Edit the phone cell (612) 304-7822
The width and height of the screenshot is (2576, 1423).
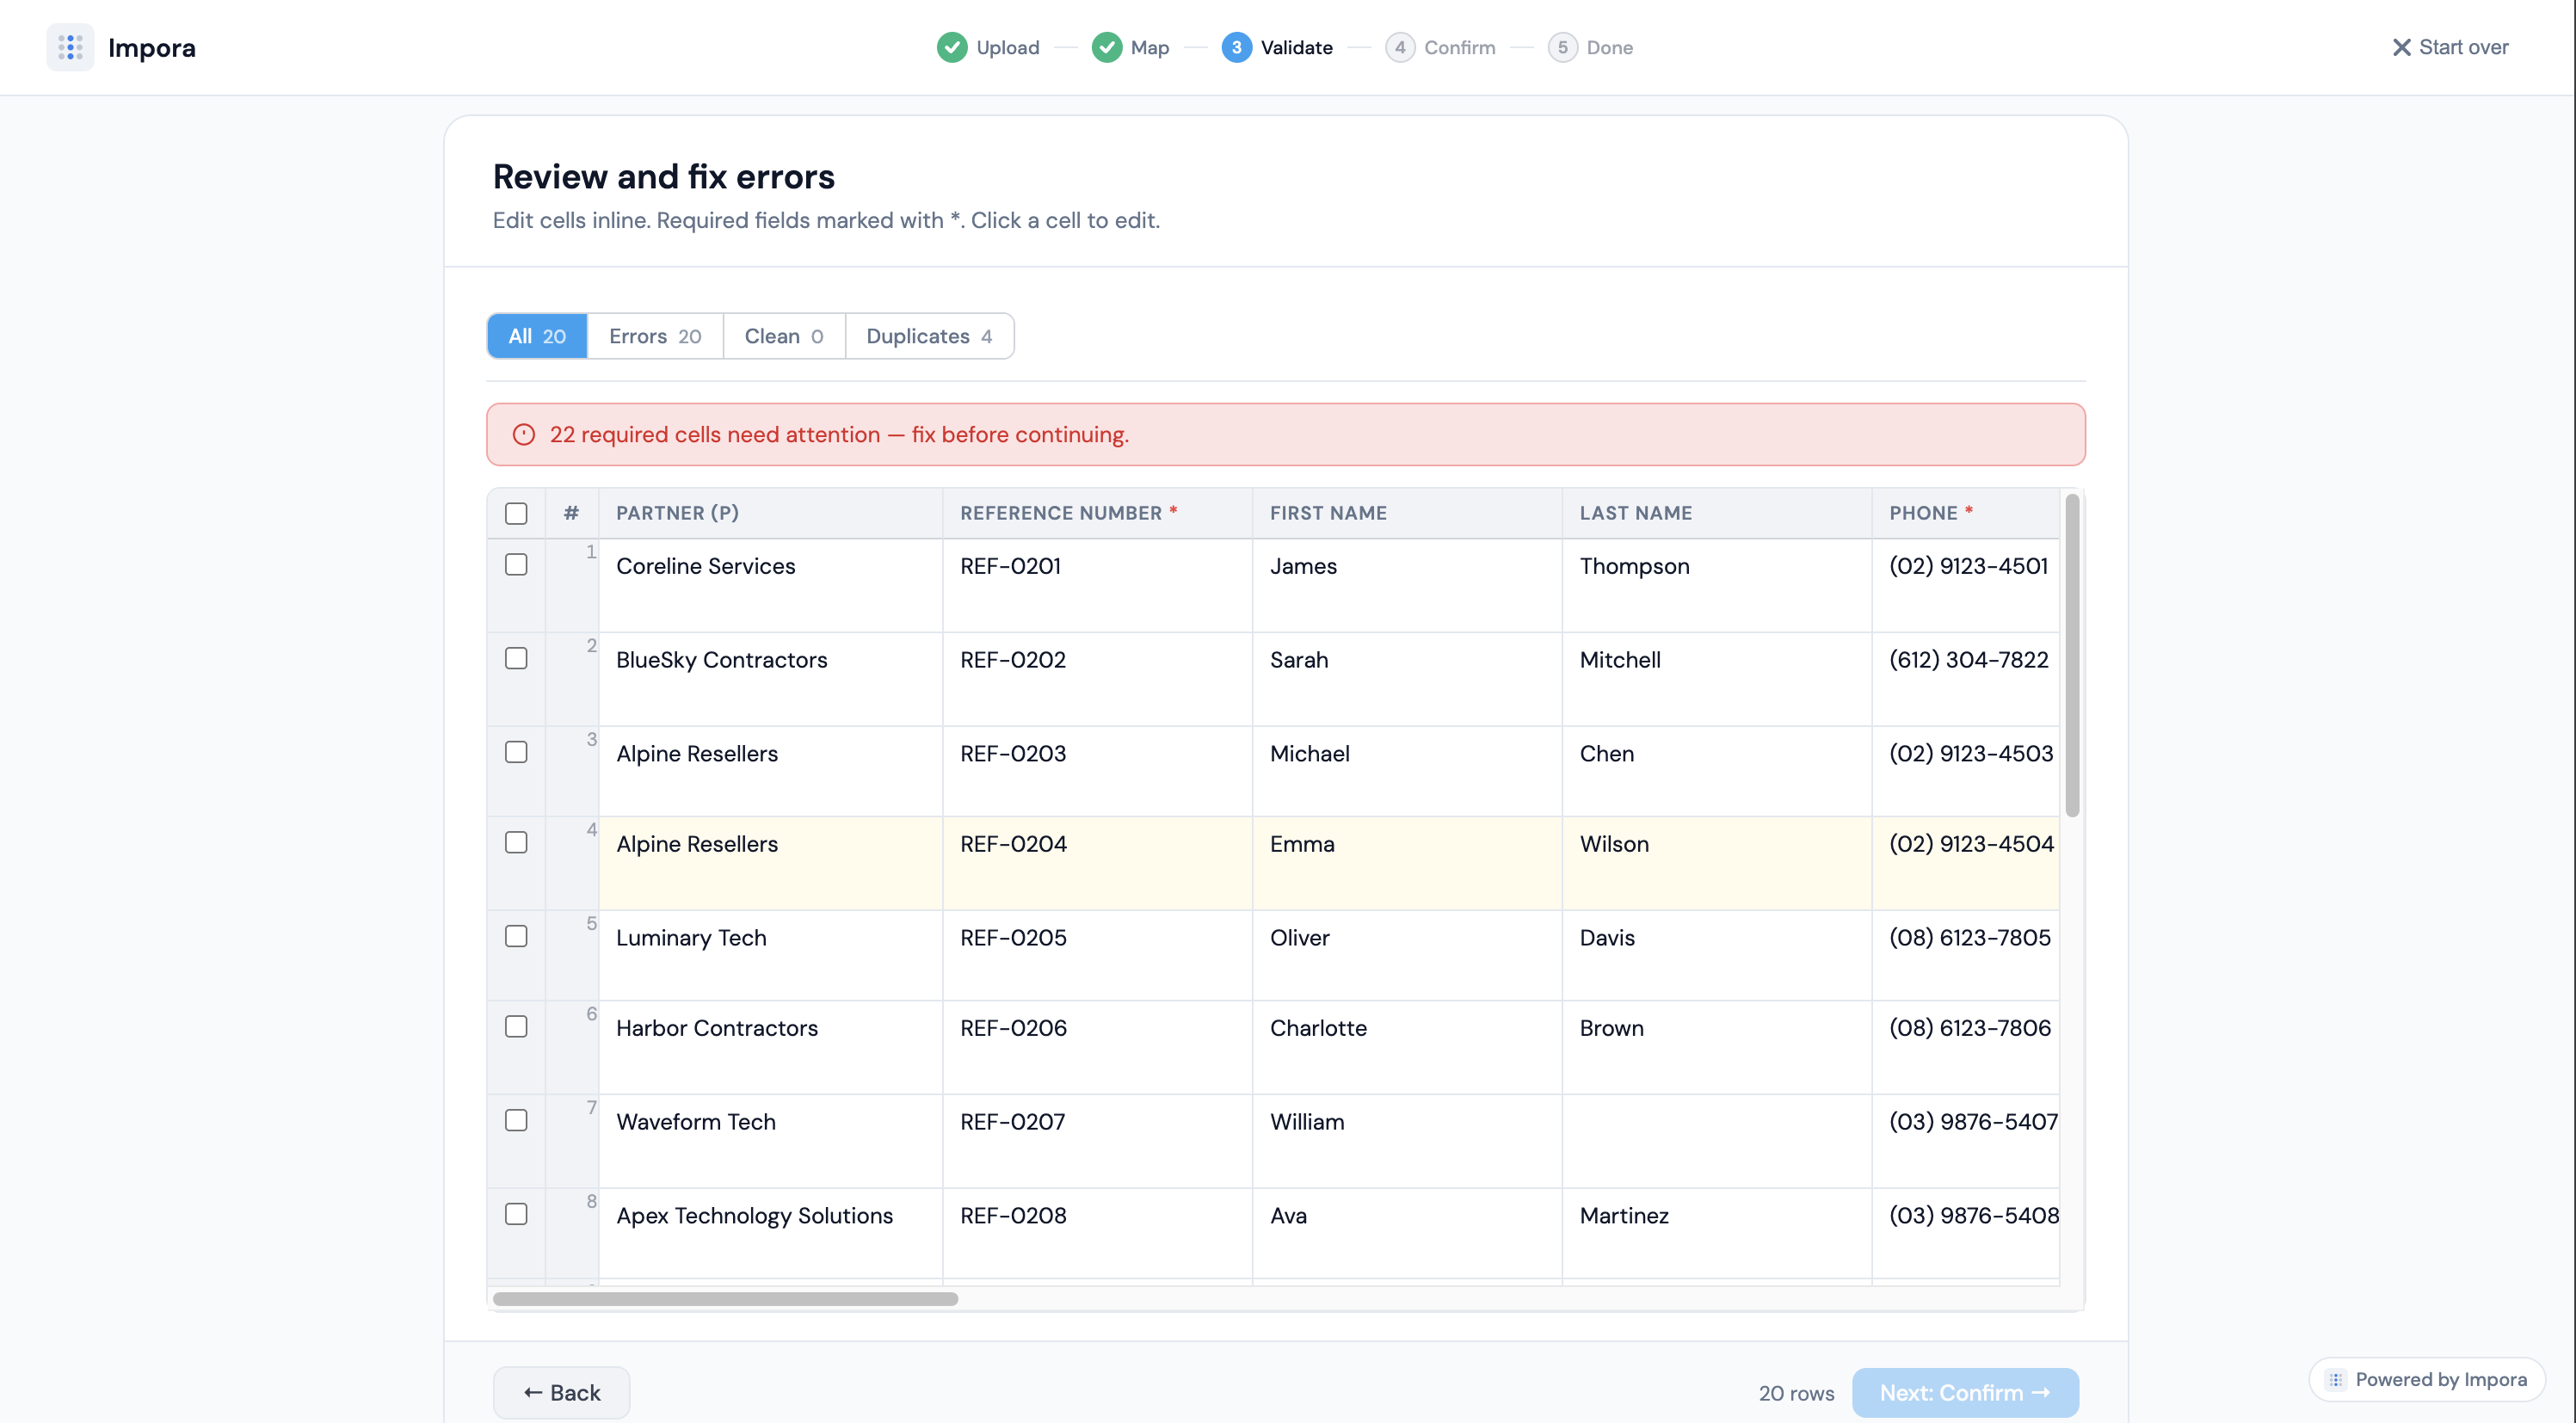coord(1965,679)
